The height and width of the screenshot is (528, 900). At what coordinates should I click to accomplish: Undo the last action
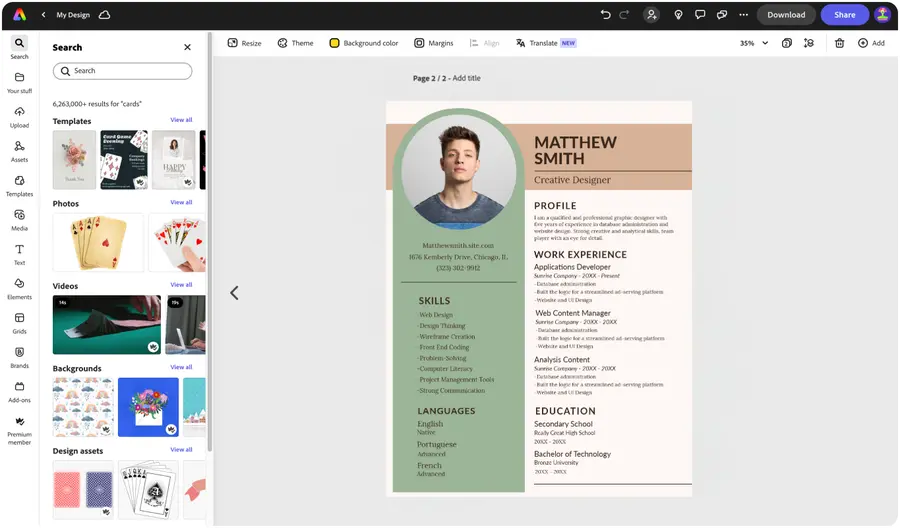pyautogui.click(x=605, y=15)
